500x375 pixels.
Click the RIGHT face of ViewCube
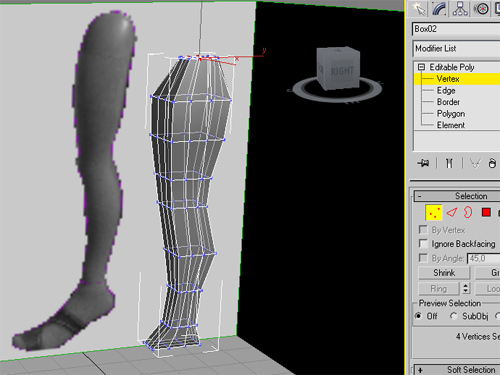pyautogui.click(x=342, y=71)
